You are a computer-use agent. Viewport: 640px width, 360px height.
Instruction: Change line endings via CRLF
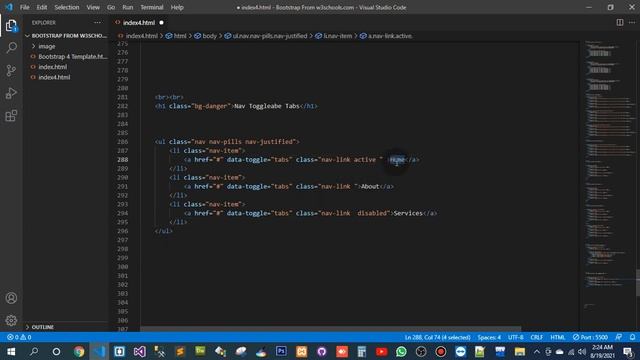click(536, 337)
